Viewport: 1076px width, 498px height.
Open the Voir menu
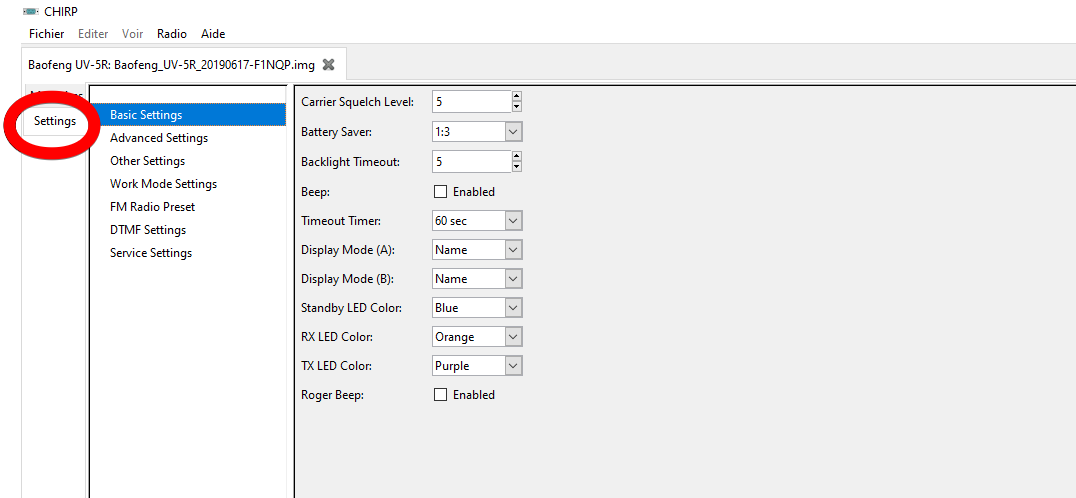pos(132,34)
